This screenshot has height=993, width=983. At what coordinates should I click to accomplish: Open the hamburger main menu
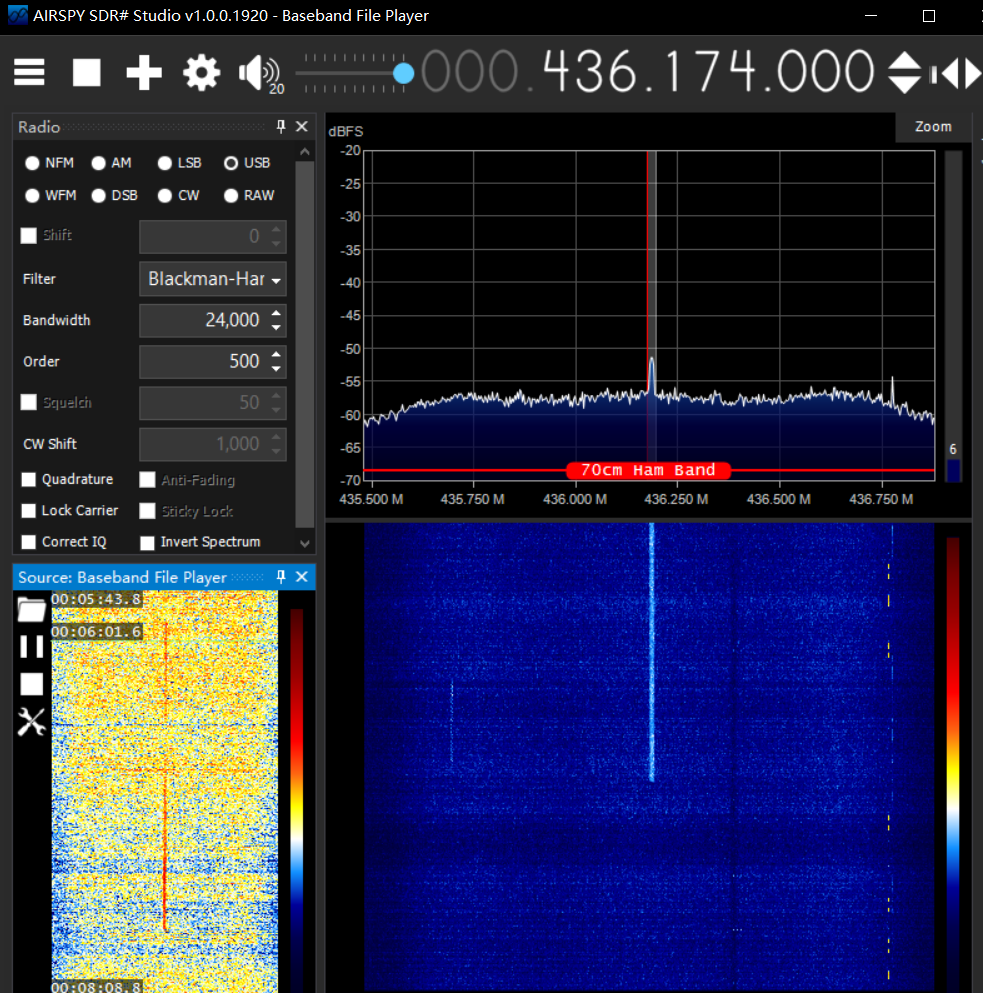29,72
